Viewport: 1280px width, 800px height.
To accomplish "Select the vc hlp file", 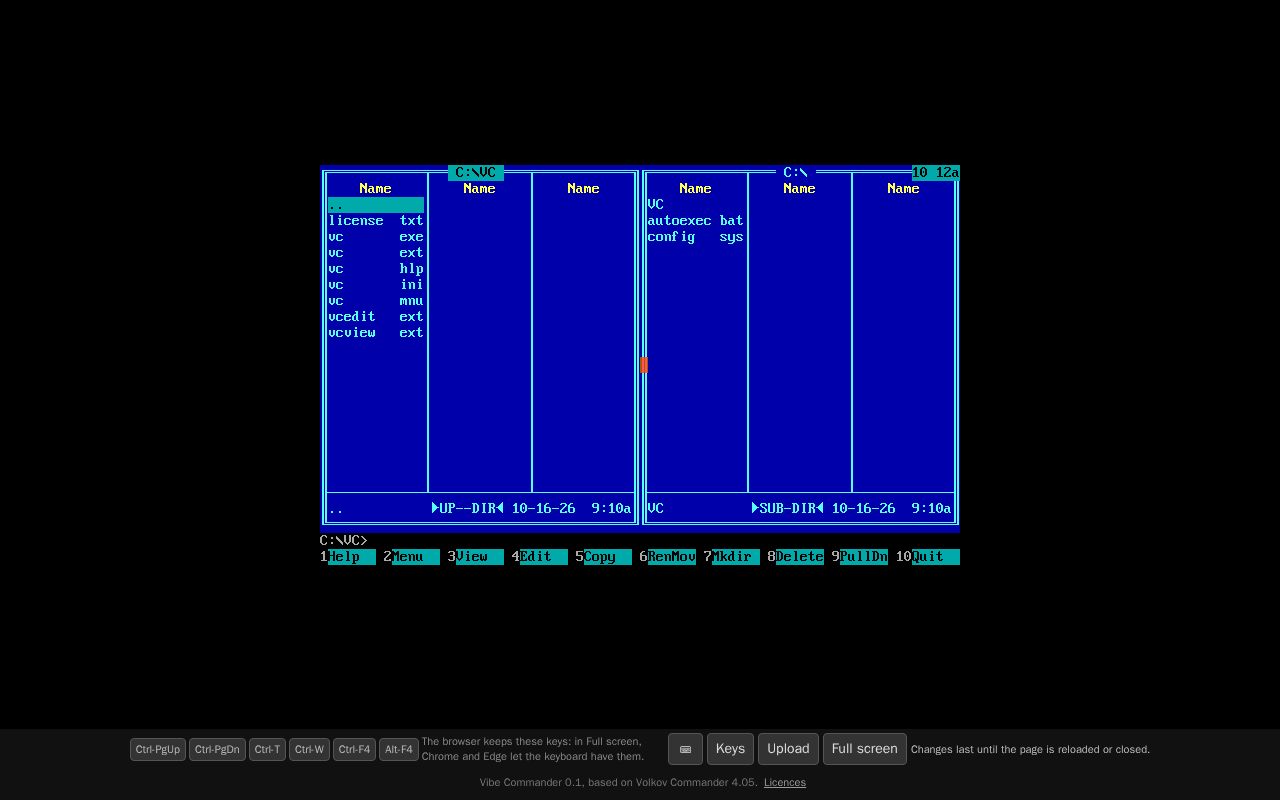I will click(x=376, y=268).
